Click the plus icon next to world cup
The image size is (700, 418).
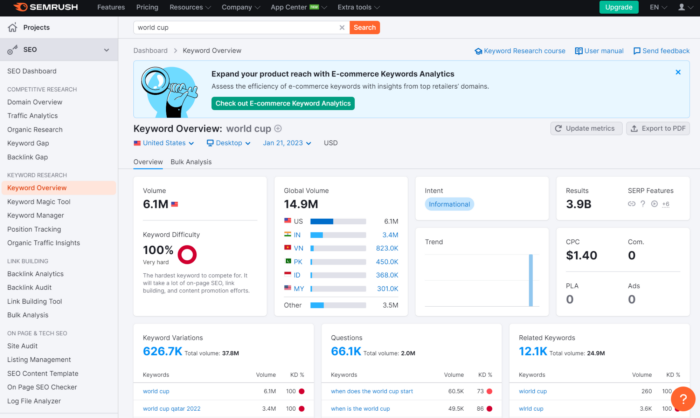click(x=278, y=129)
